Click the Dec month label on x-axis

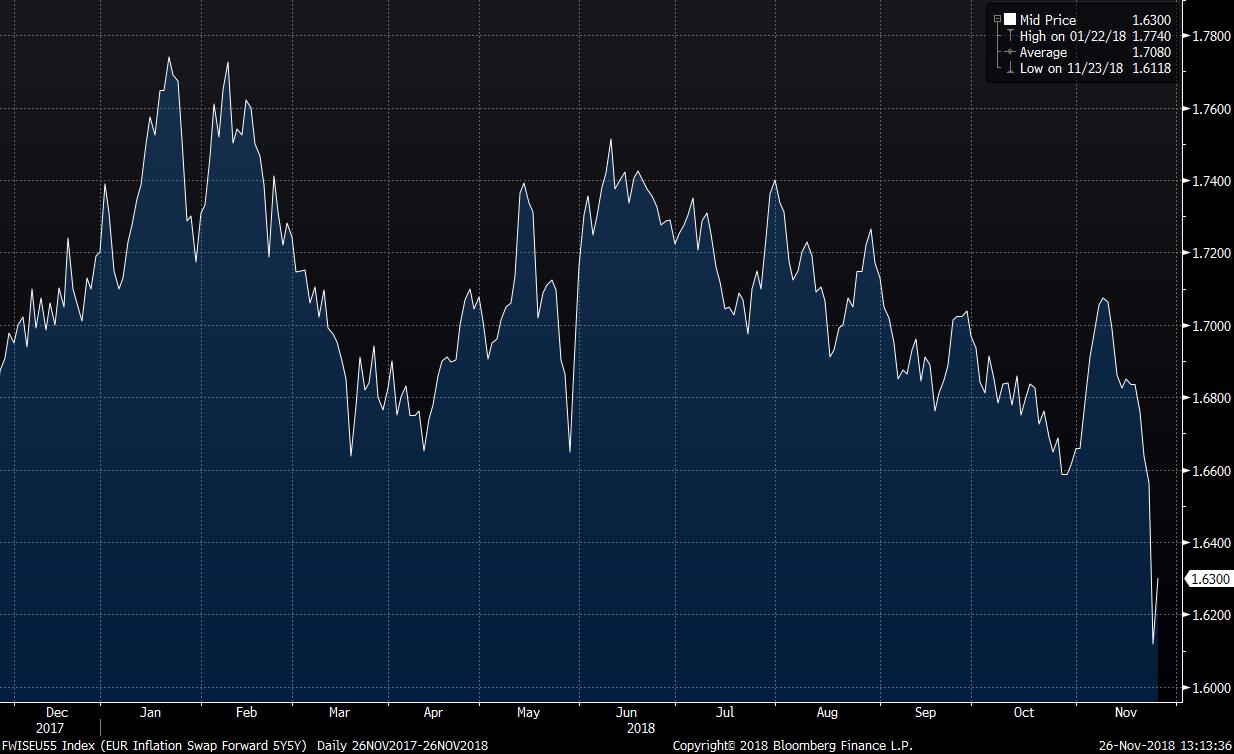(x=57, y=713)
